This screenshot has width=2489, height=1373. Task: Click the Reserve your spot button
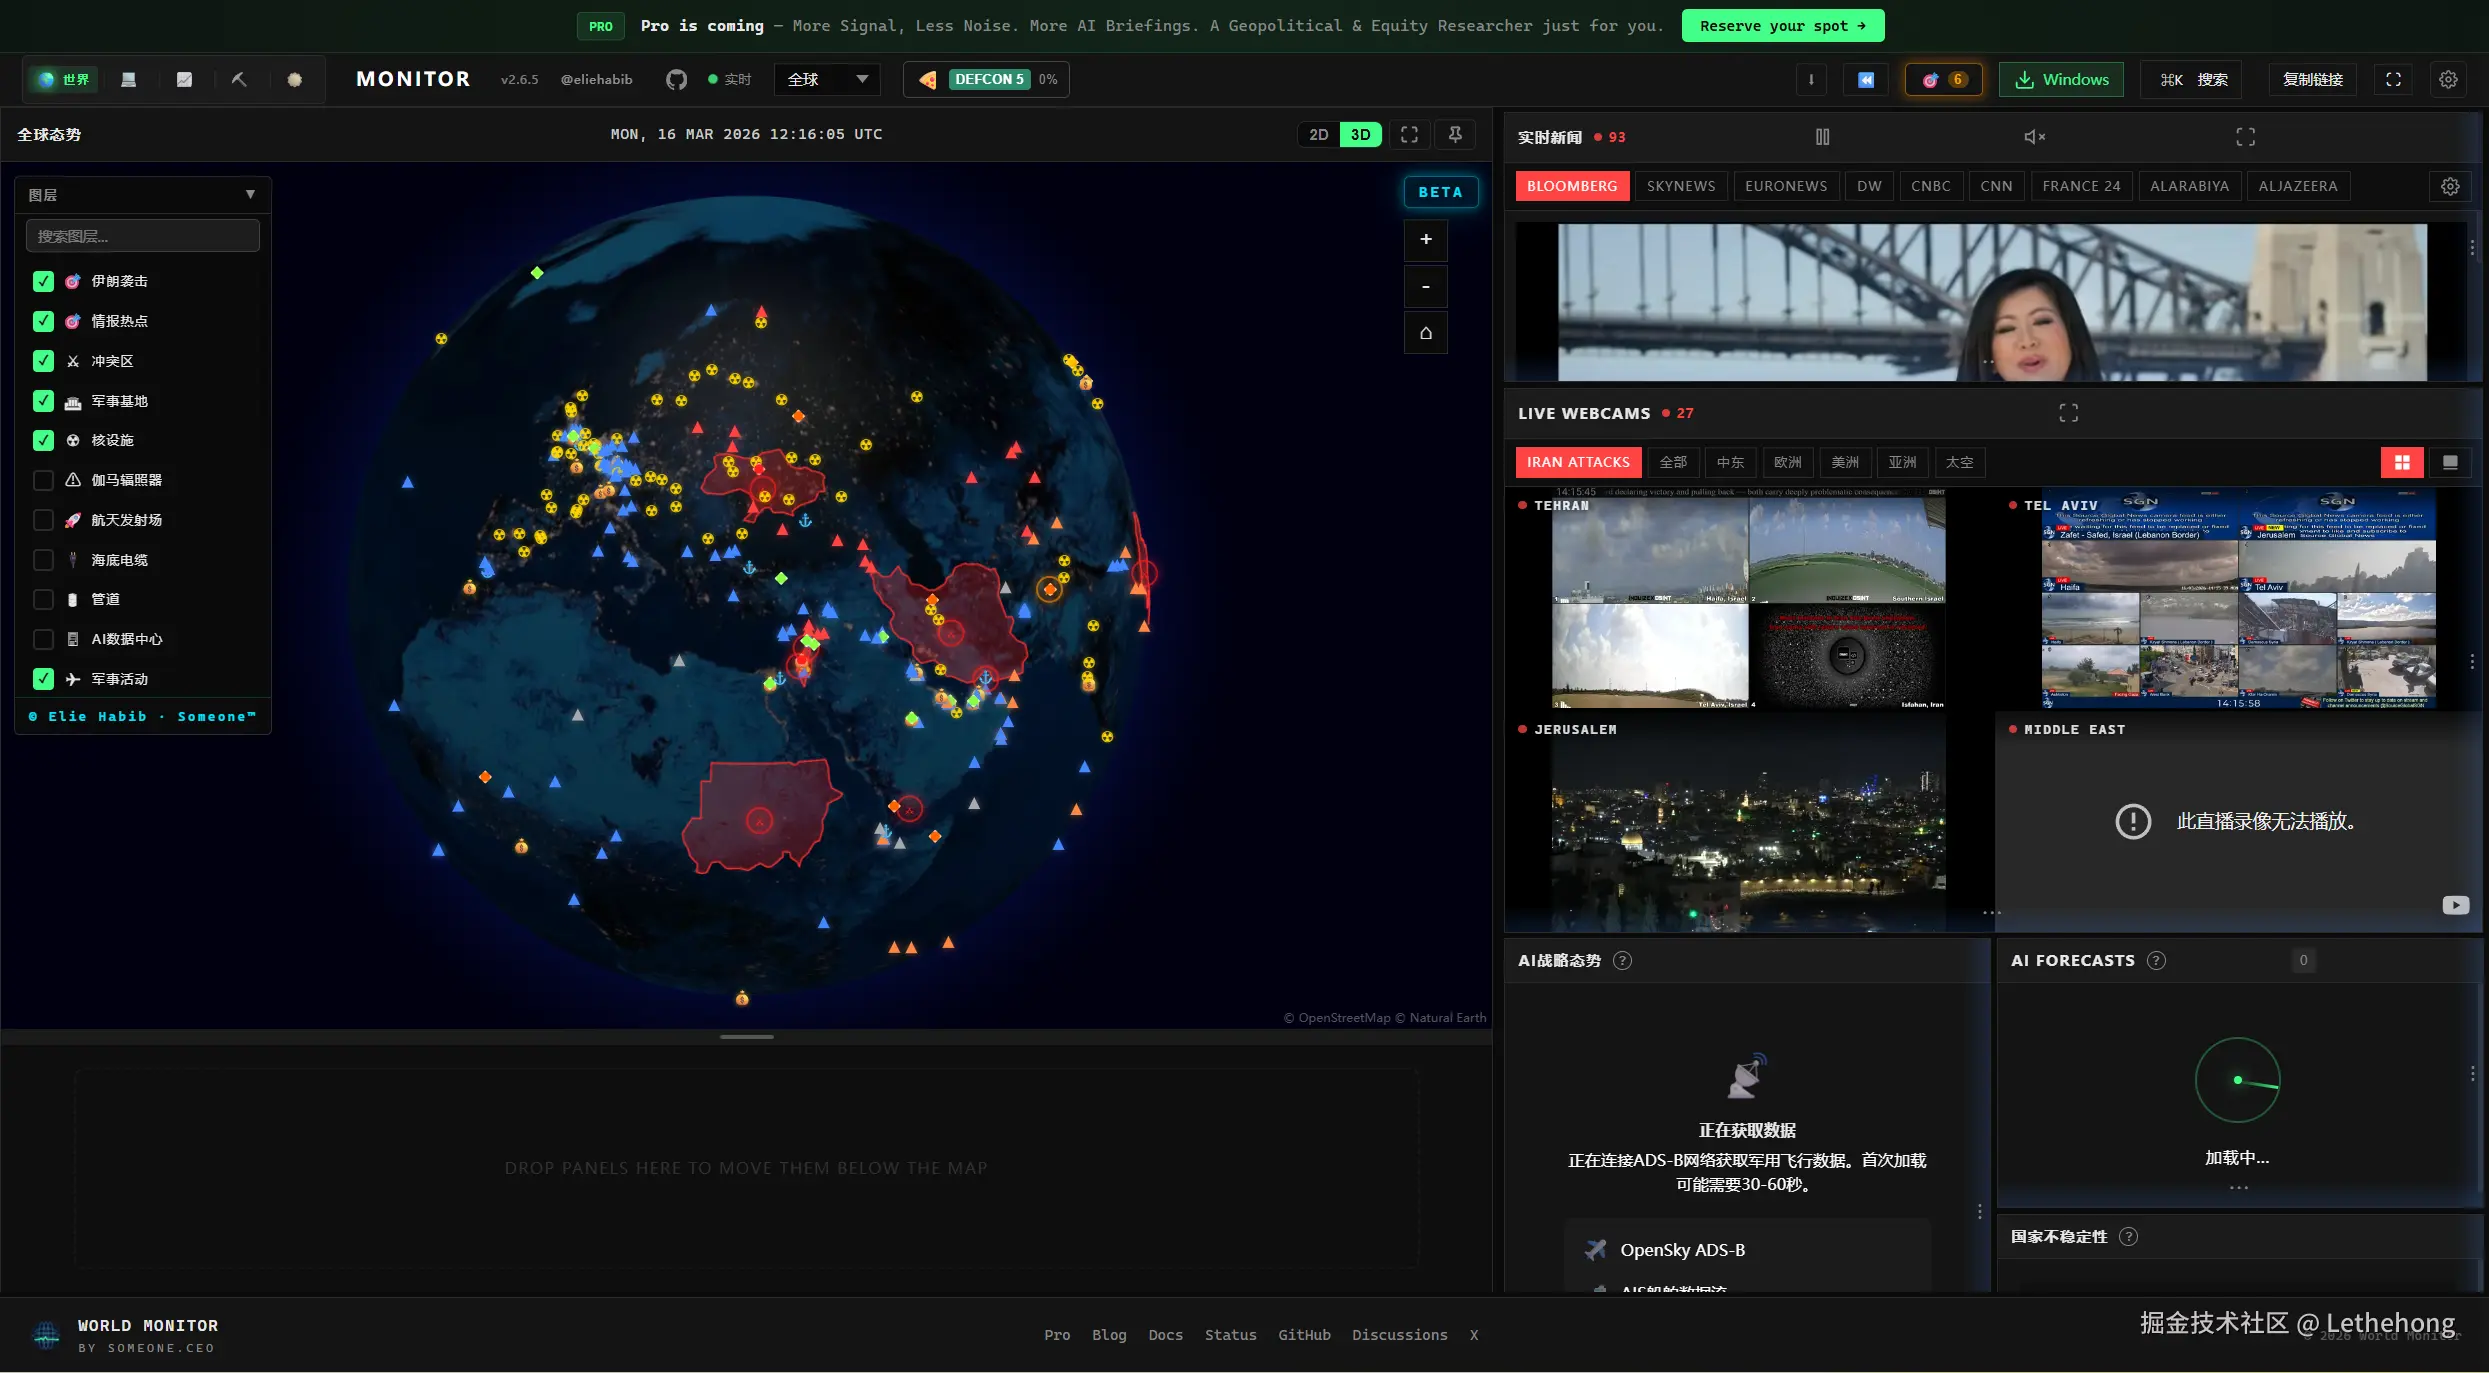1782,26
